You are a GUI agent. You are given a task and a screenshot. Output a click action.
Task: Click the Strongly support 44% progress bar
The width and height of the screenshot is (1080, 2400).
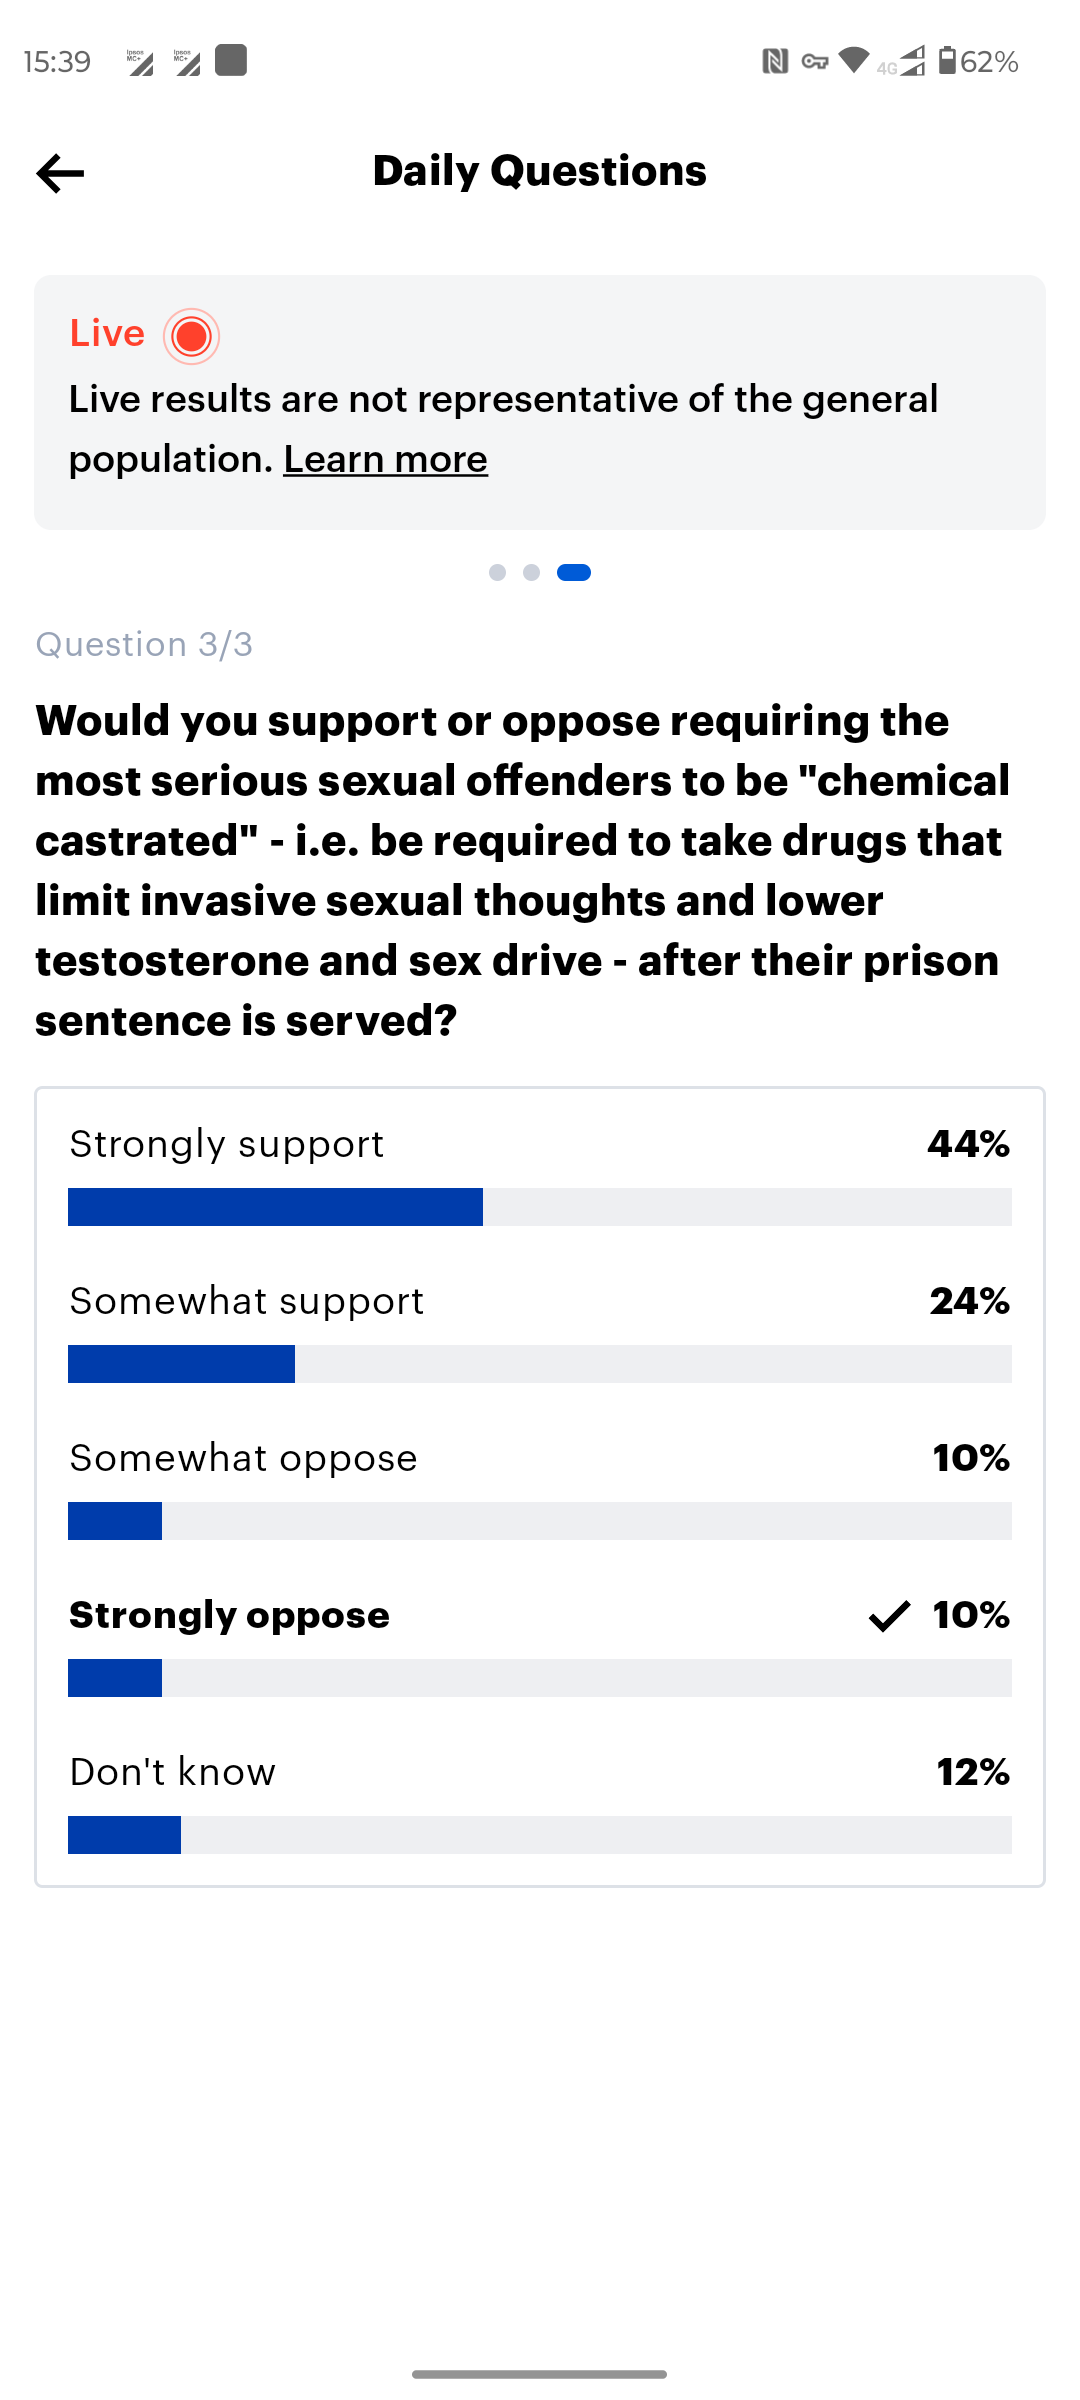coord(540,1207)
